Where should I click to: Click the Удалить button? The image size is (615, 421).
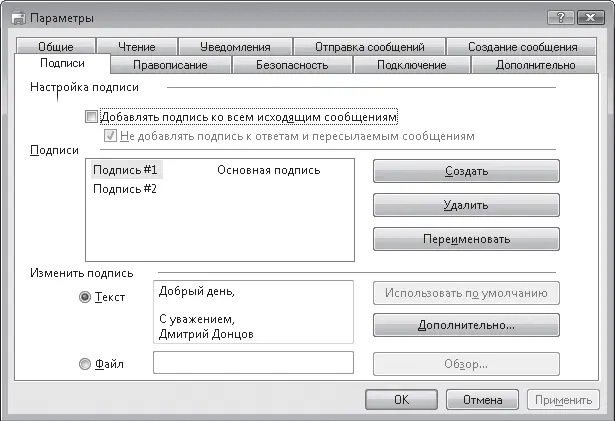(466, 205)
